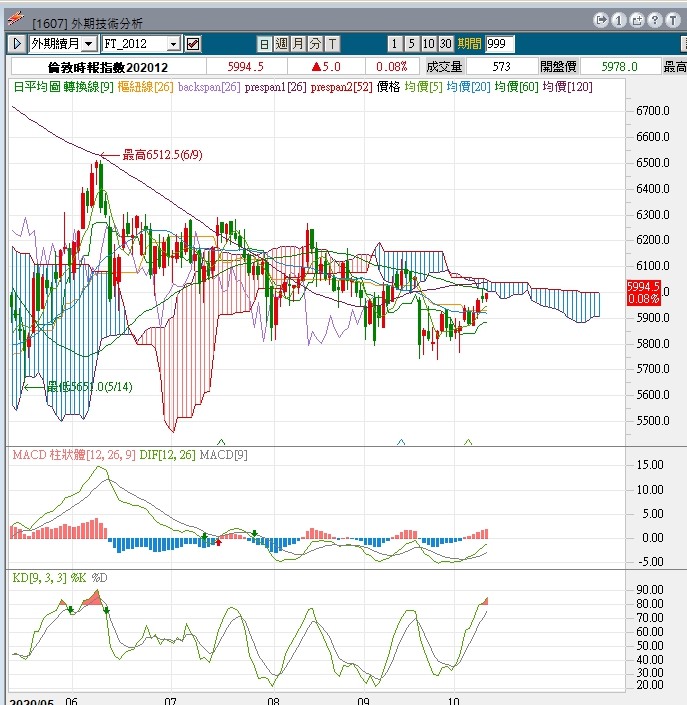687x705 pixels.
Task: Click the 5500.0 price axis label
Action: [x=653, y=421]
